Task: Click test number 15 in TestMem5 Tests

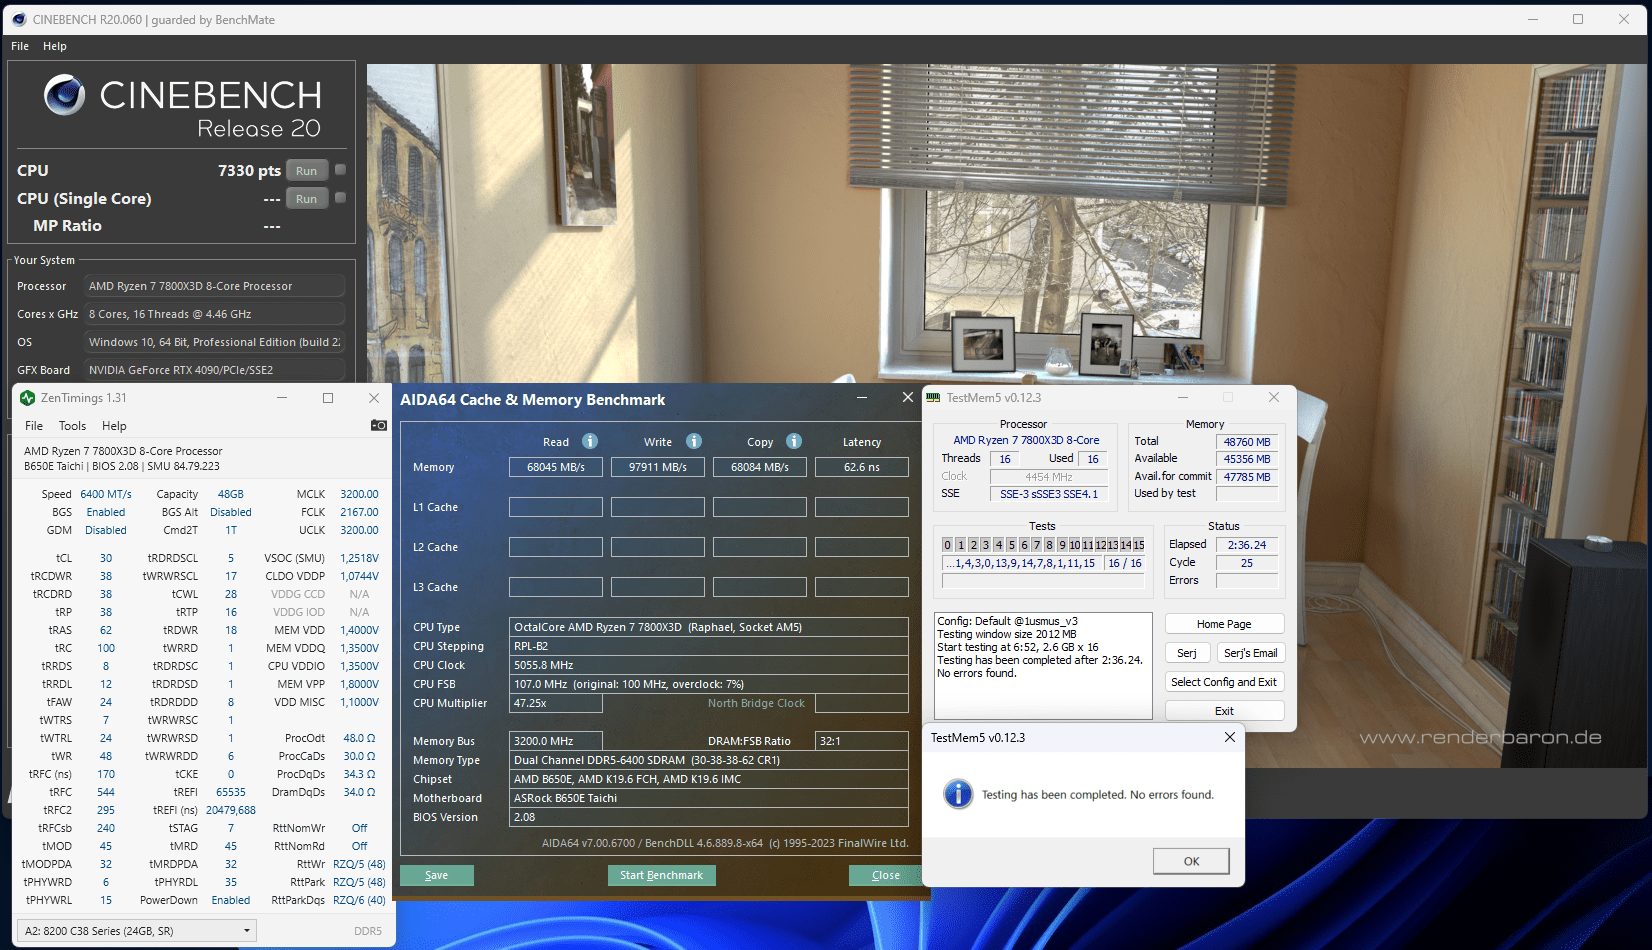Action: pos(1139,545)
